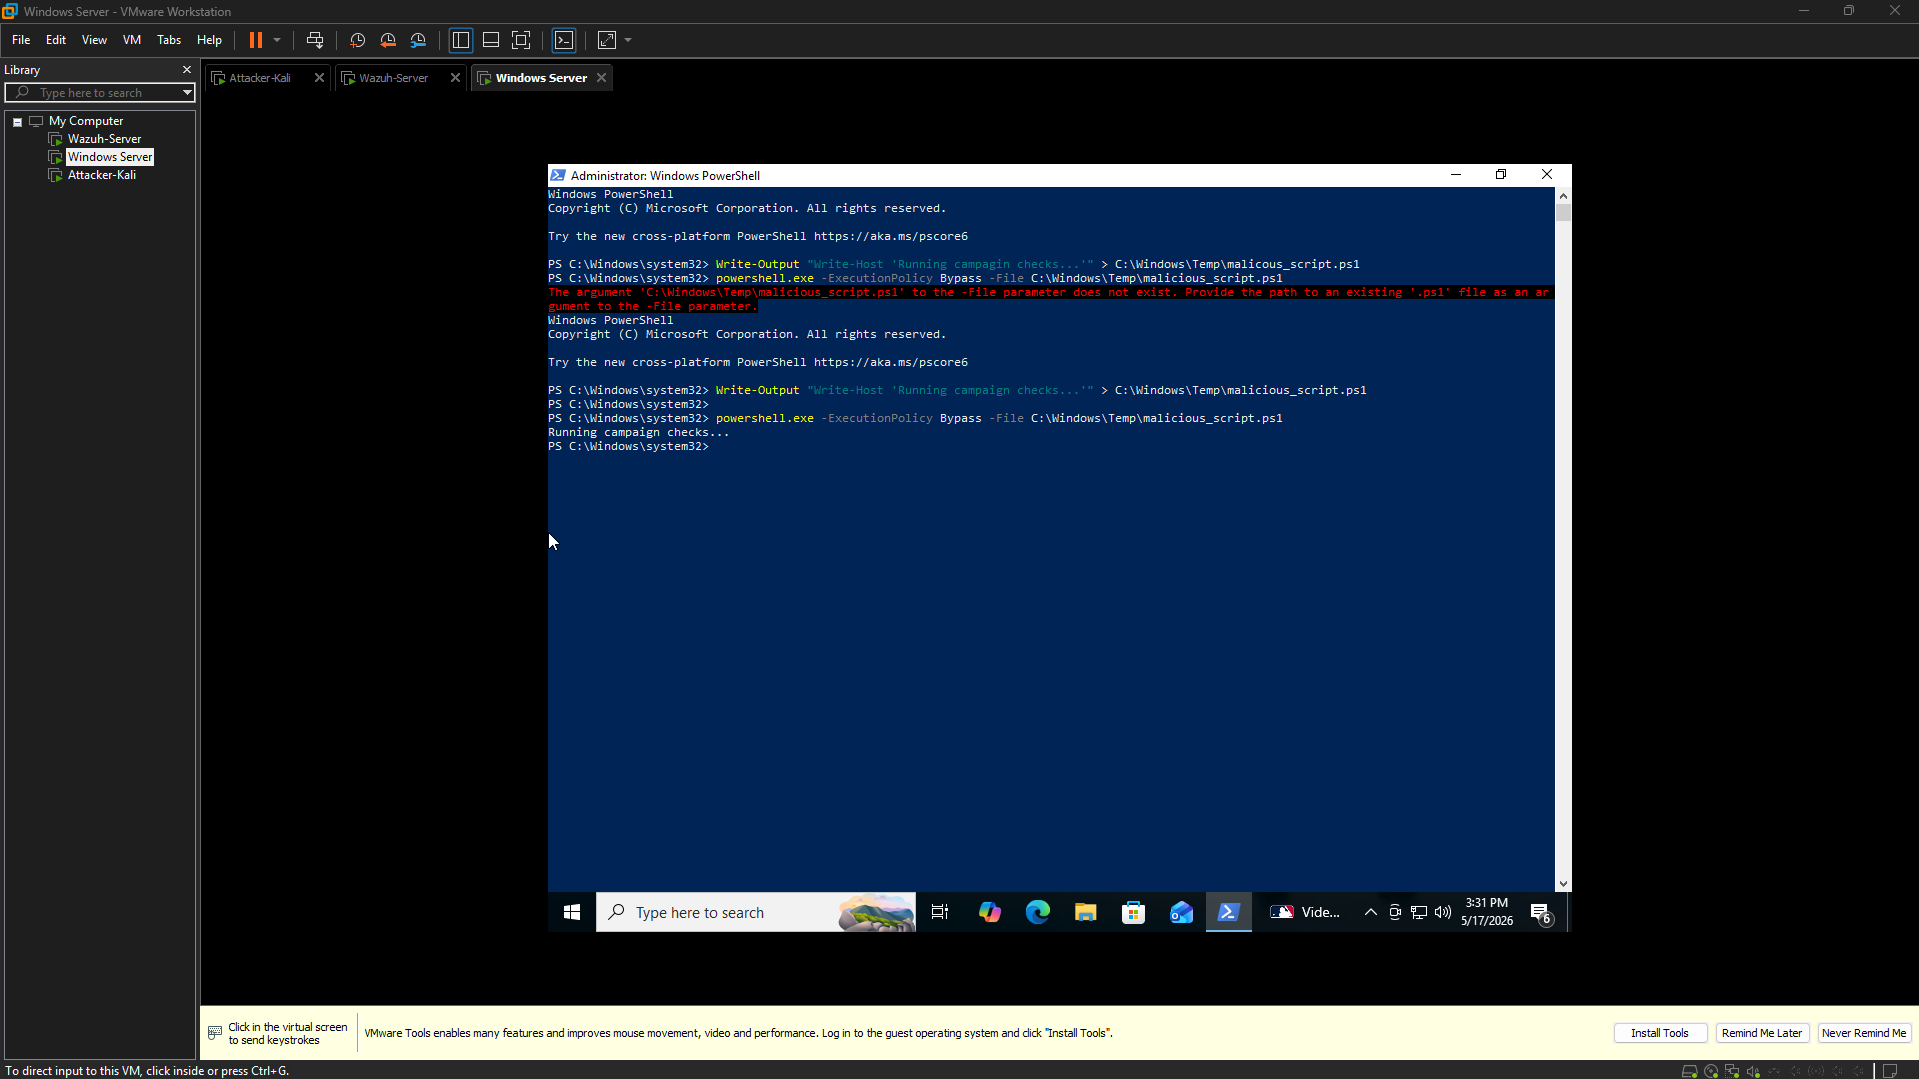Click the Remind Me Later button

(1762, 1033)
